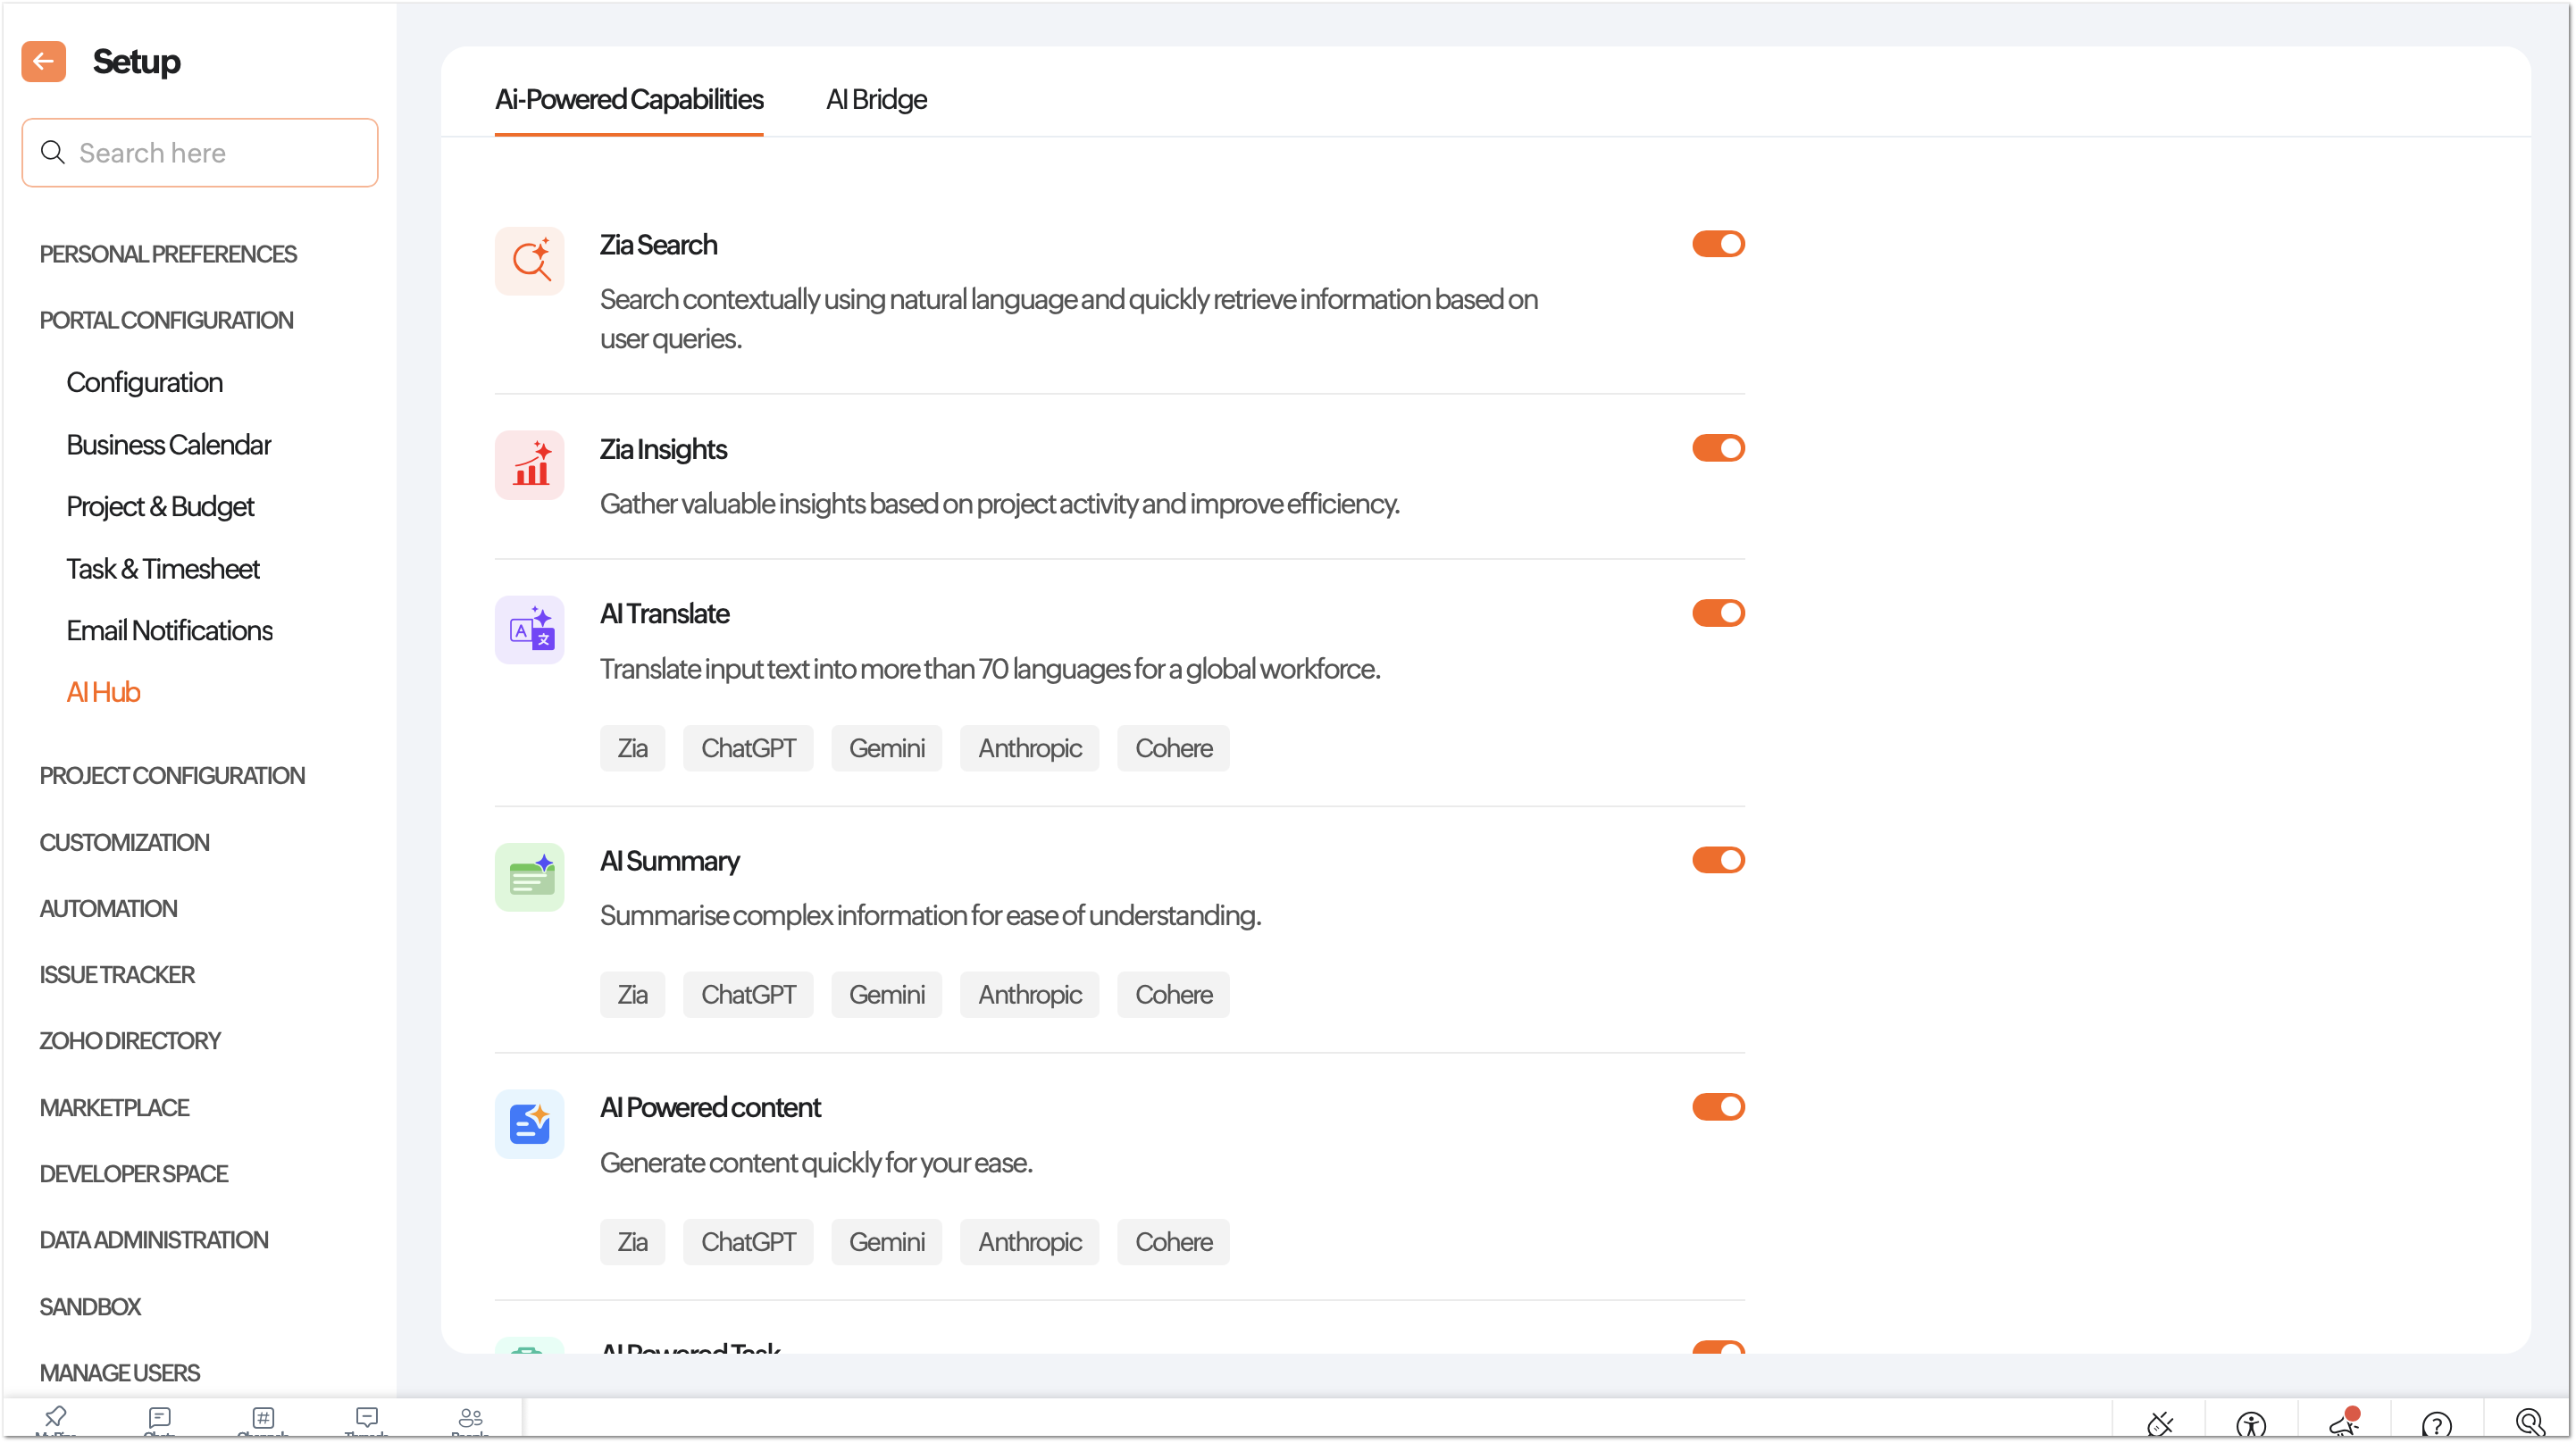The height and width of the screenshot is (1443, 2576).
Task: Click the Zia Insights chart icon
Action: (x=529, y=465)
